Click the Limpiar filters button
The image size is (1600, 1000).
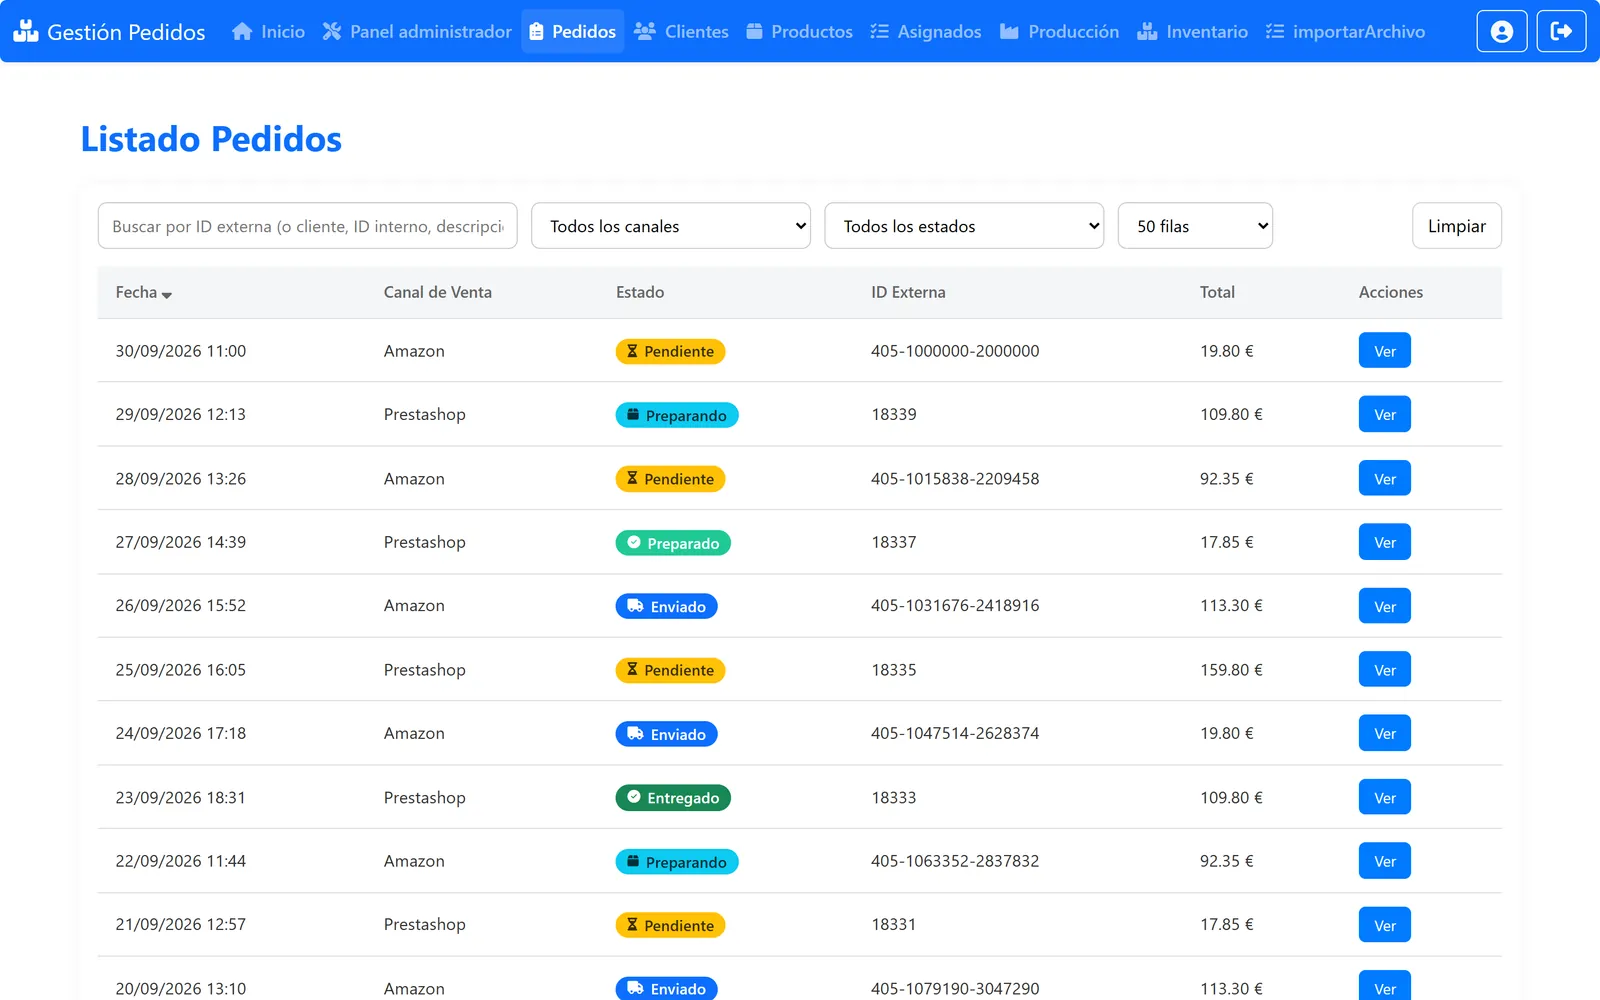[1457, 226]
